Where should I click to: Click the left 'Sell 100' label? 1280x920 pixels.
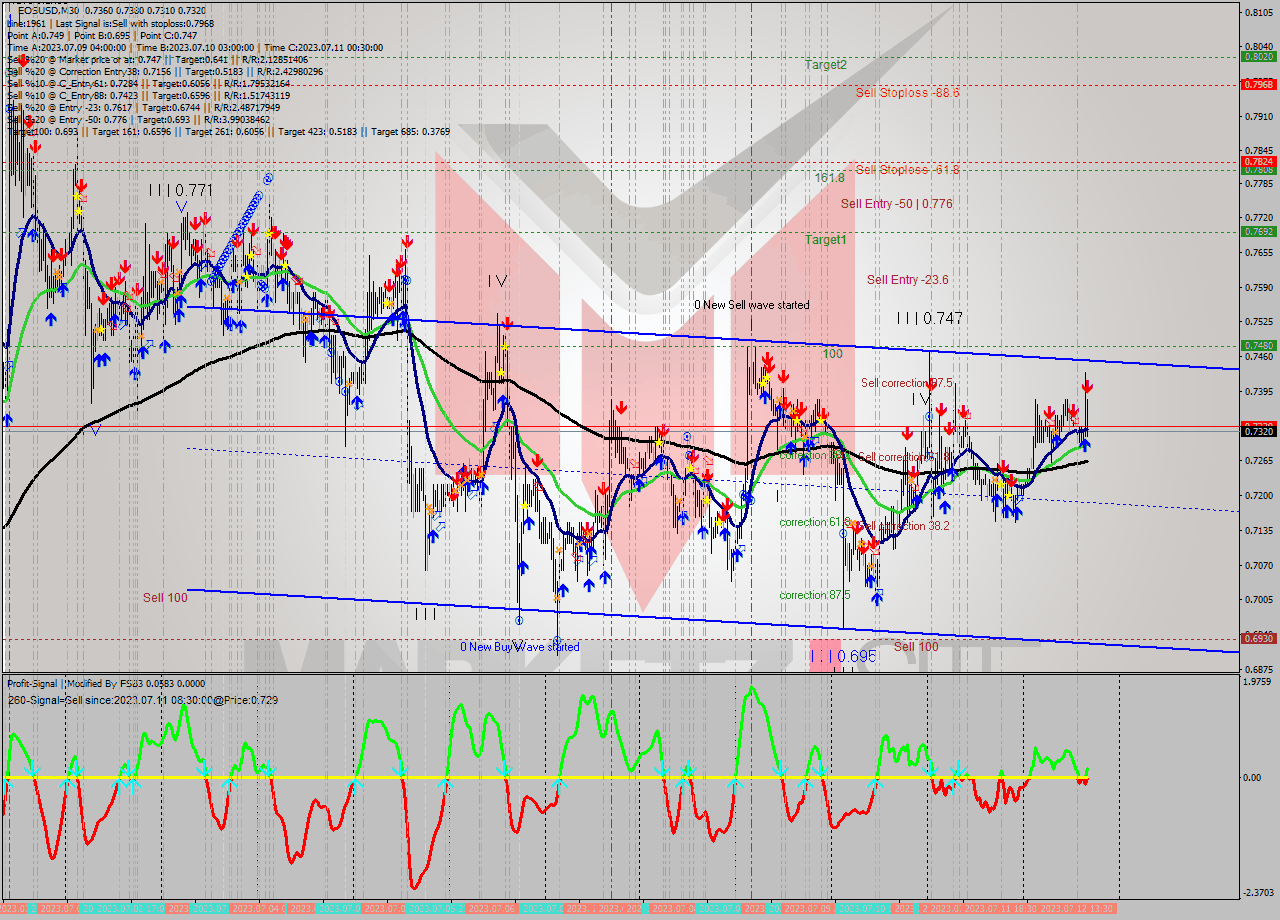point(165,597)
